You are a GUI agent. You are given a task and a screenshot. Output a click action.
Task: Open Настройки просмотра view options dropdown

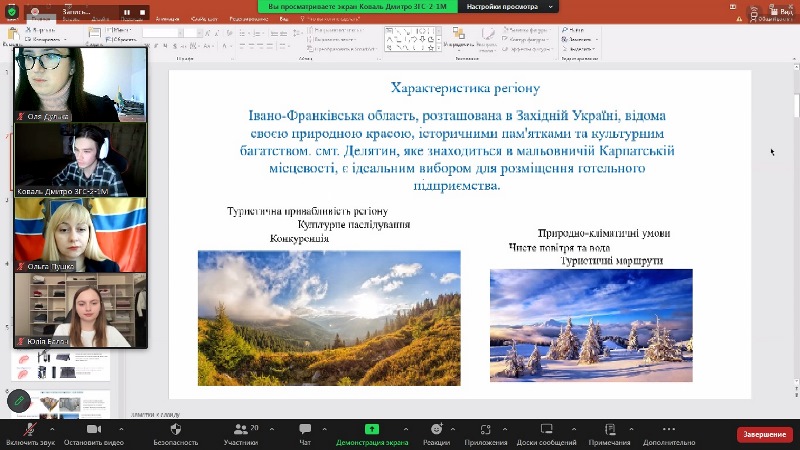503,6
